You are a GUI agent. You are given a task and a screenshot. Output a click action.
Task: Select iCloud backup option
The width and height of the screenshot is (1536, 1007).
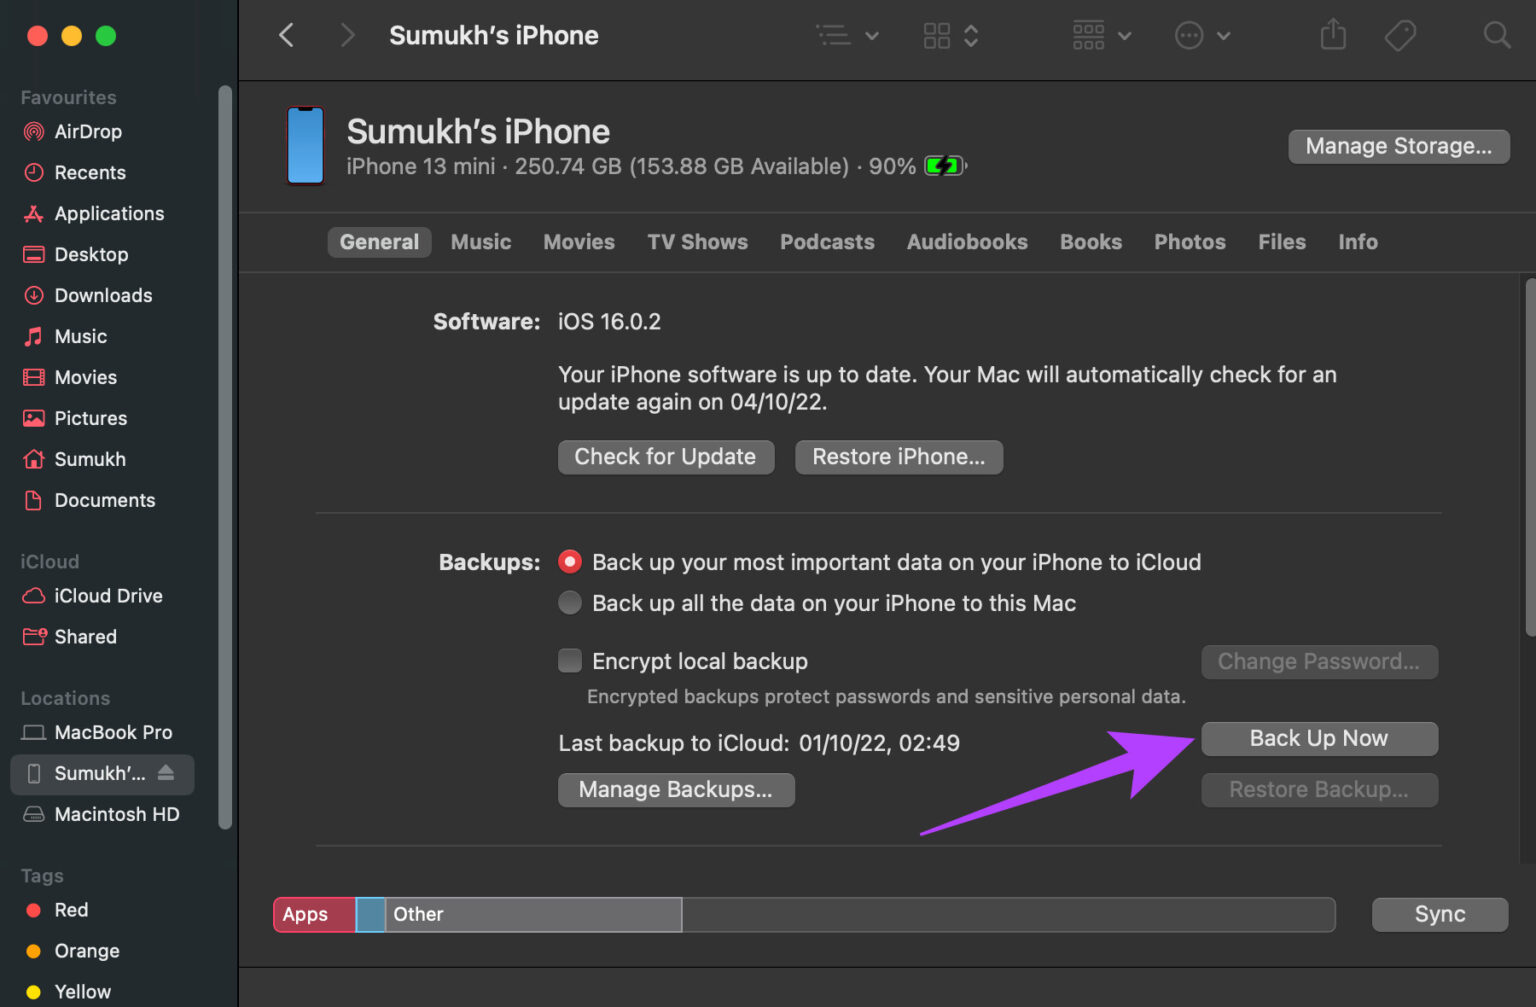569,561
